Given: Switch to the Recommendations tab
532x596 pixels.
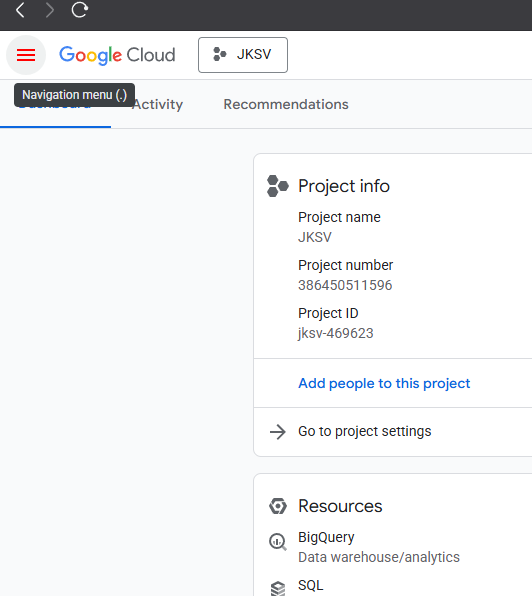Looking at the screenshot, I should [286, 104].
